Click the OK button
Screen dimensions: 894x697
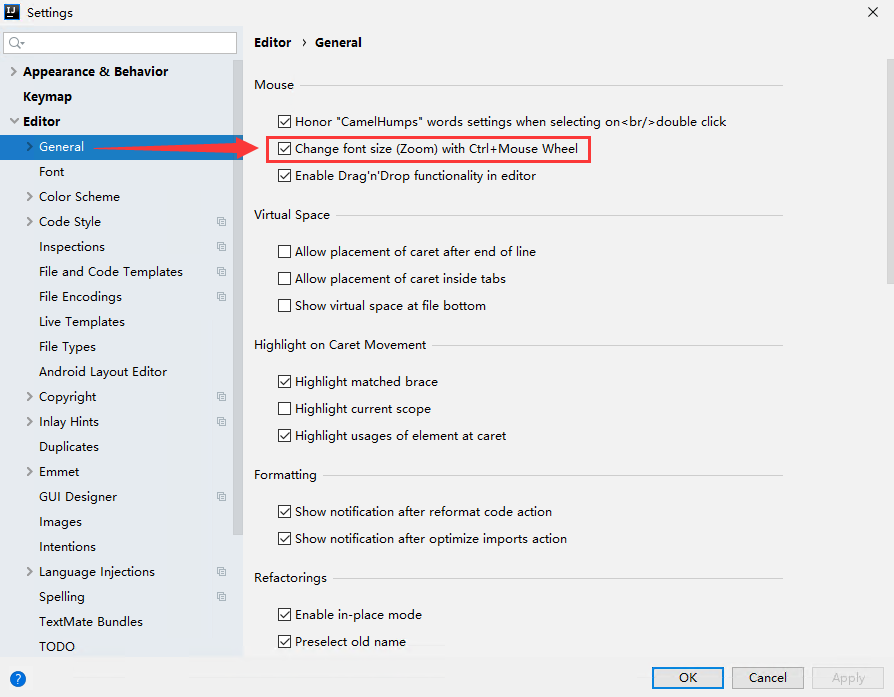688,678
